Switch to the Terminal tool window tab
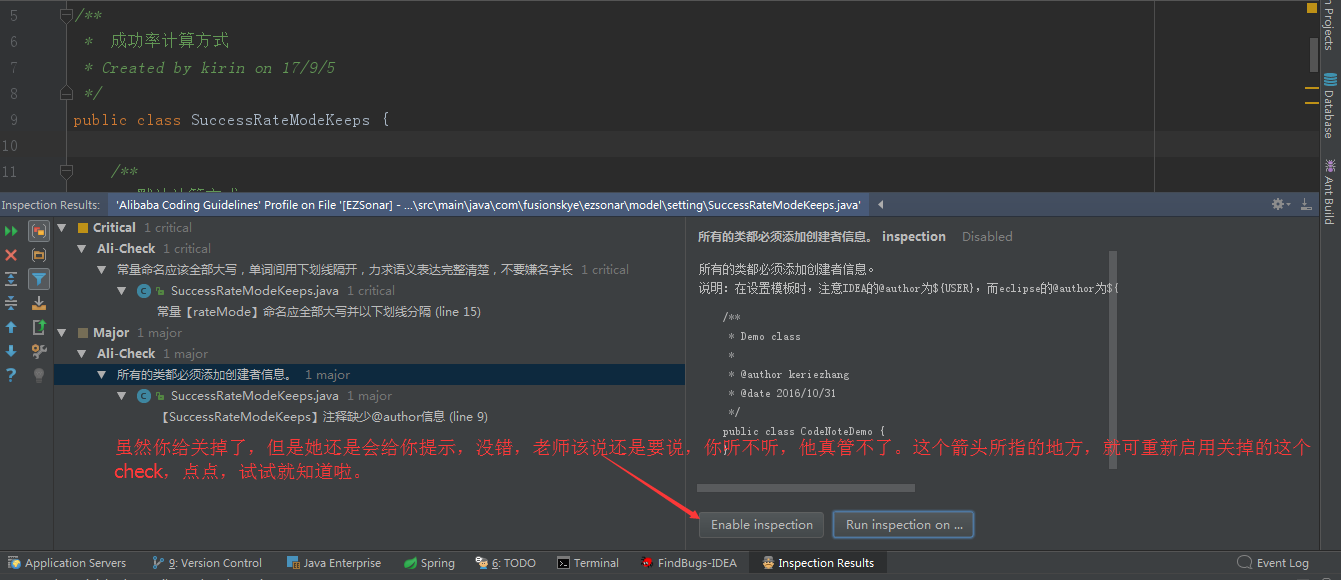 coord(588,563)
